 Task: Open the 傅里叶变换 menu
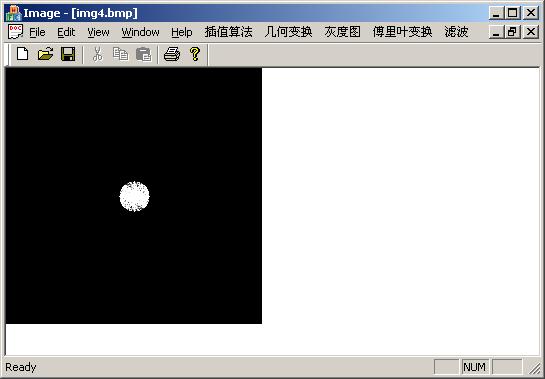tap(402, 32)
